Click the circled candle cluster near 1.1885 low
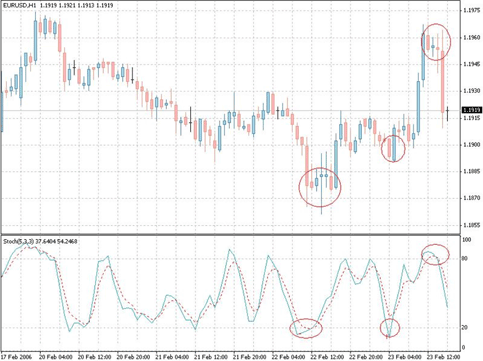Screen dimensions: 483x361 coord(320,187)
